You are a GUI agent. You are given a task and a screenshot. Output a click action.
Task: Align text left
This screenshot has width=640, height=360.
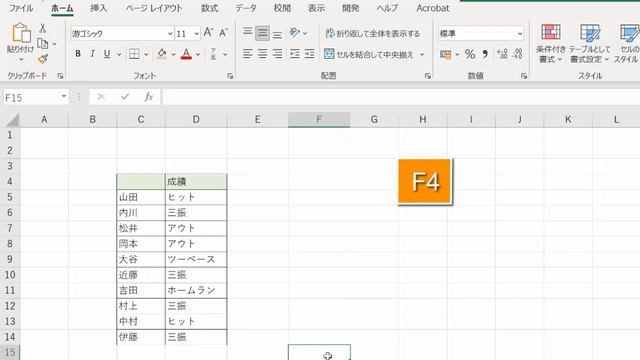click(x=247, y=53)
